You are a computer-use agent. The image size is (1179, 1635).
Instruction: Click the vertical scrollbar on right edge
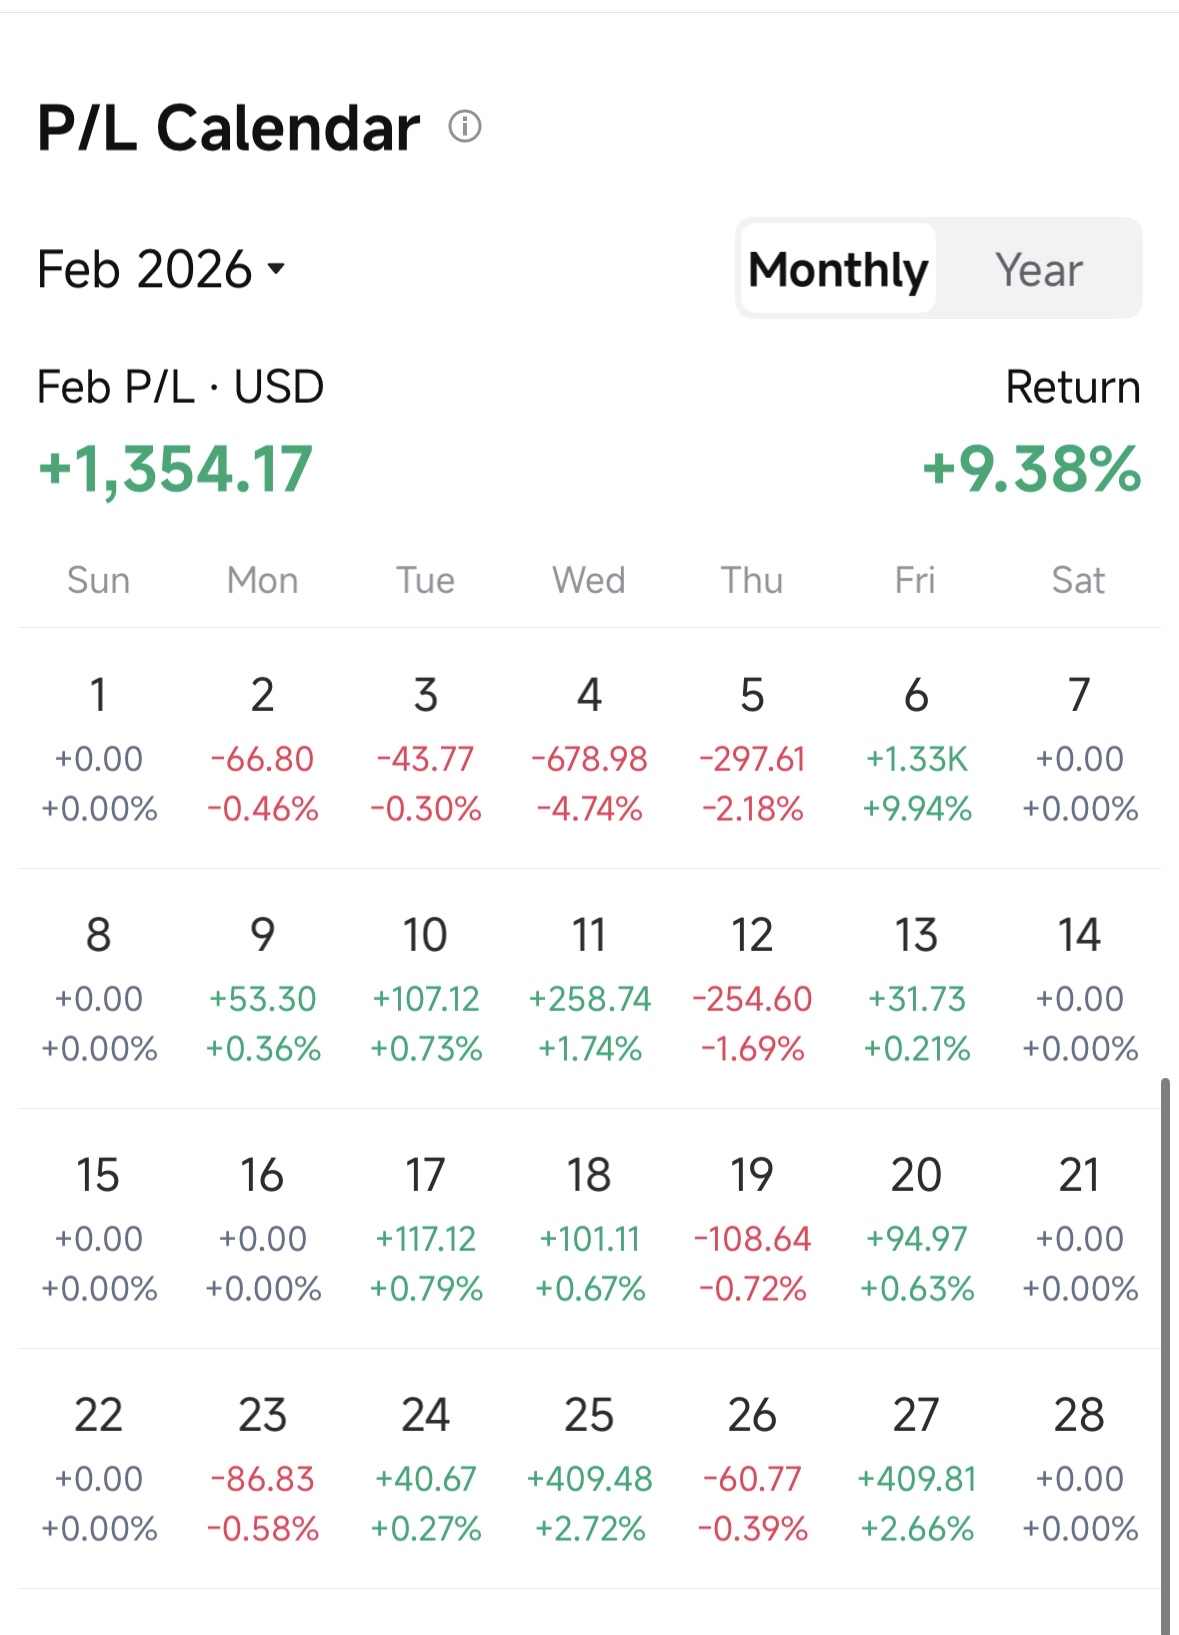coord(1165,1355)
